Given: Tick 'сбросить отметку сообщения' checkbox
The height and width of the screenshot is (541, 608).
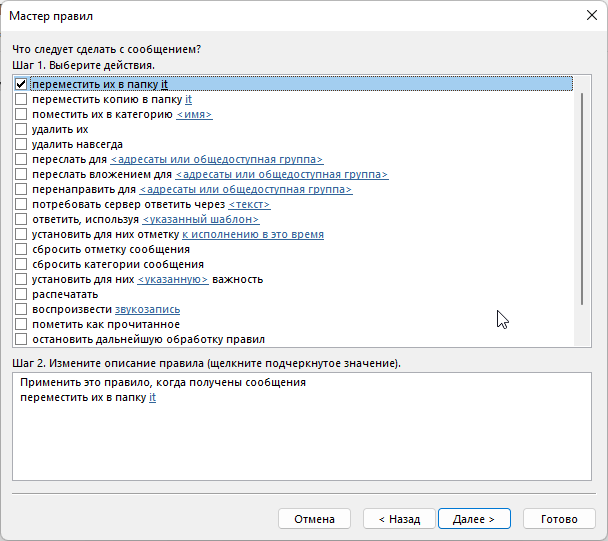Looking at the screenshot, I should pos(21,250).
